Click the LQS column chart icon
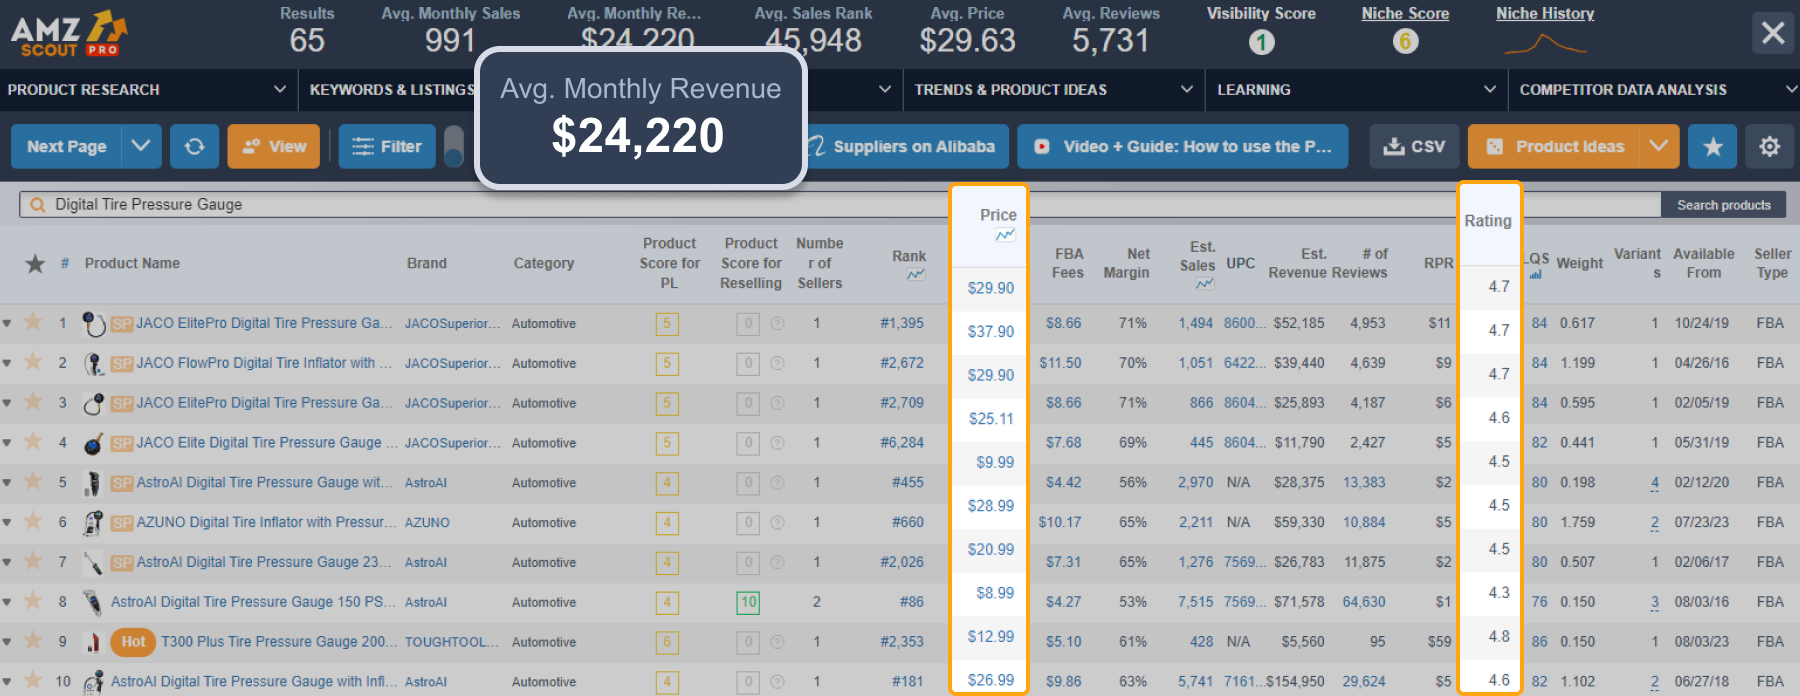The image size is (1800, 696). pyautogui.click(x=1536, y=274)
